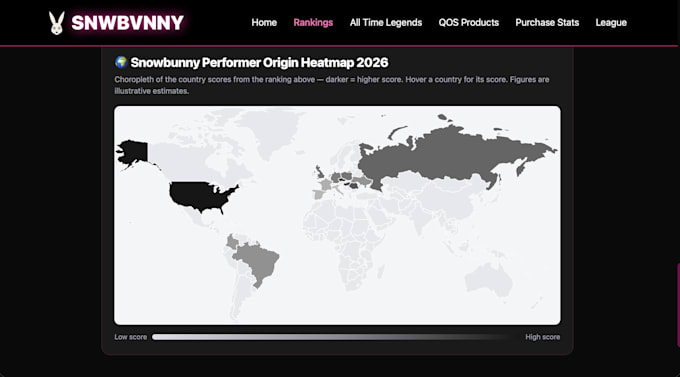Open the League nav link
This screenshot has height=377, width=680.
click(x=611, y=23)
